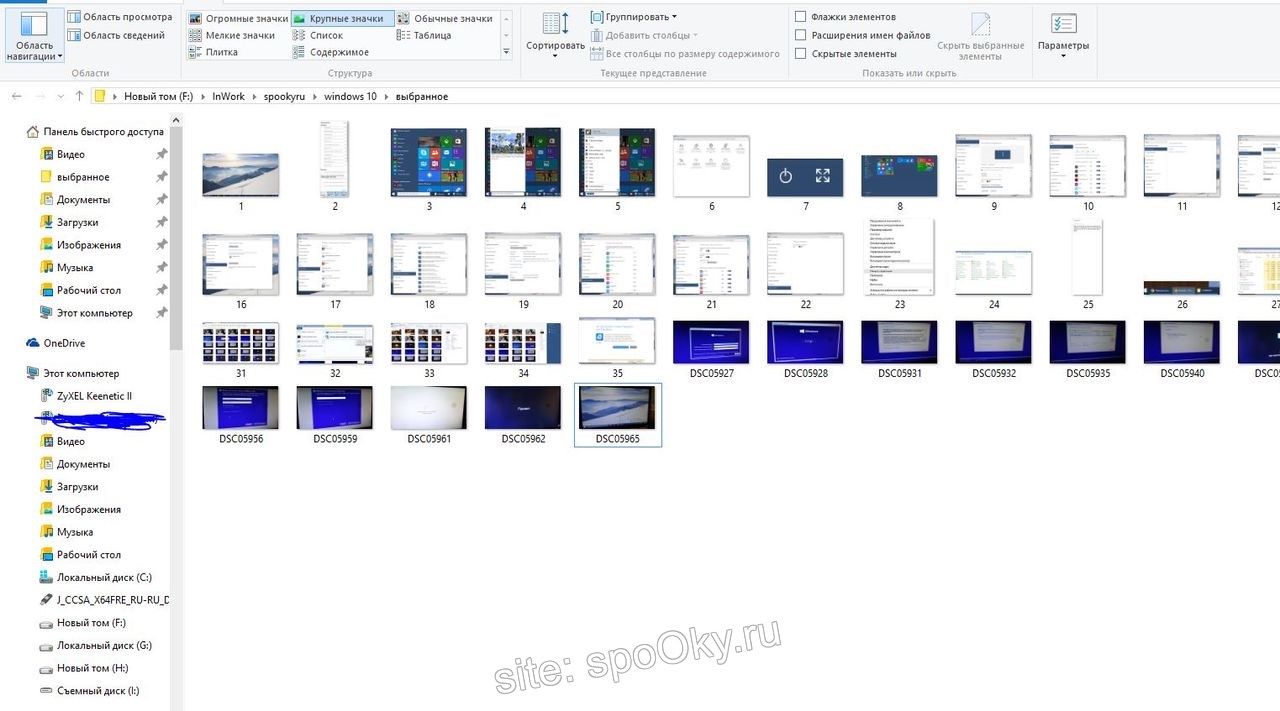The height and width of the screenshot is (711, 1280).
Task: Enable the Флажки элементов checkbox
Action: pyautogui.click(x=801, y=17)
